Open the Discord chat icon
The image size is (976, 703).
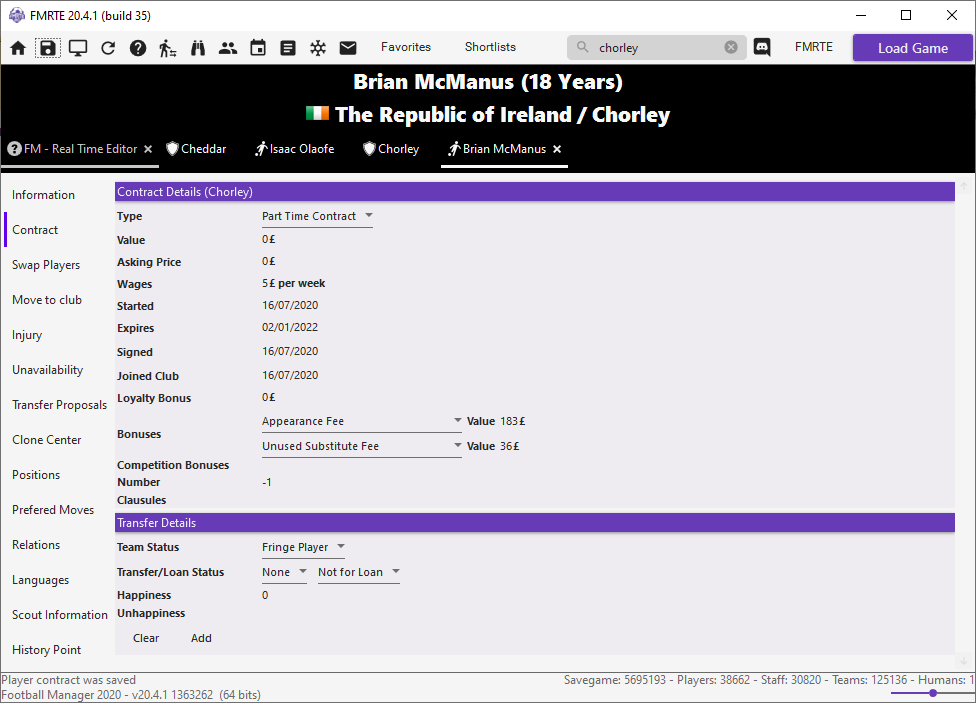click(x=762, y=47)
